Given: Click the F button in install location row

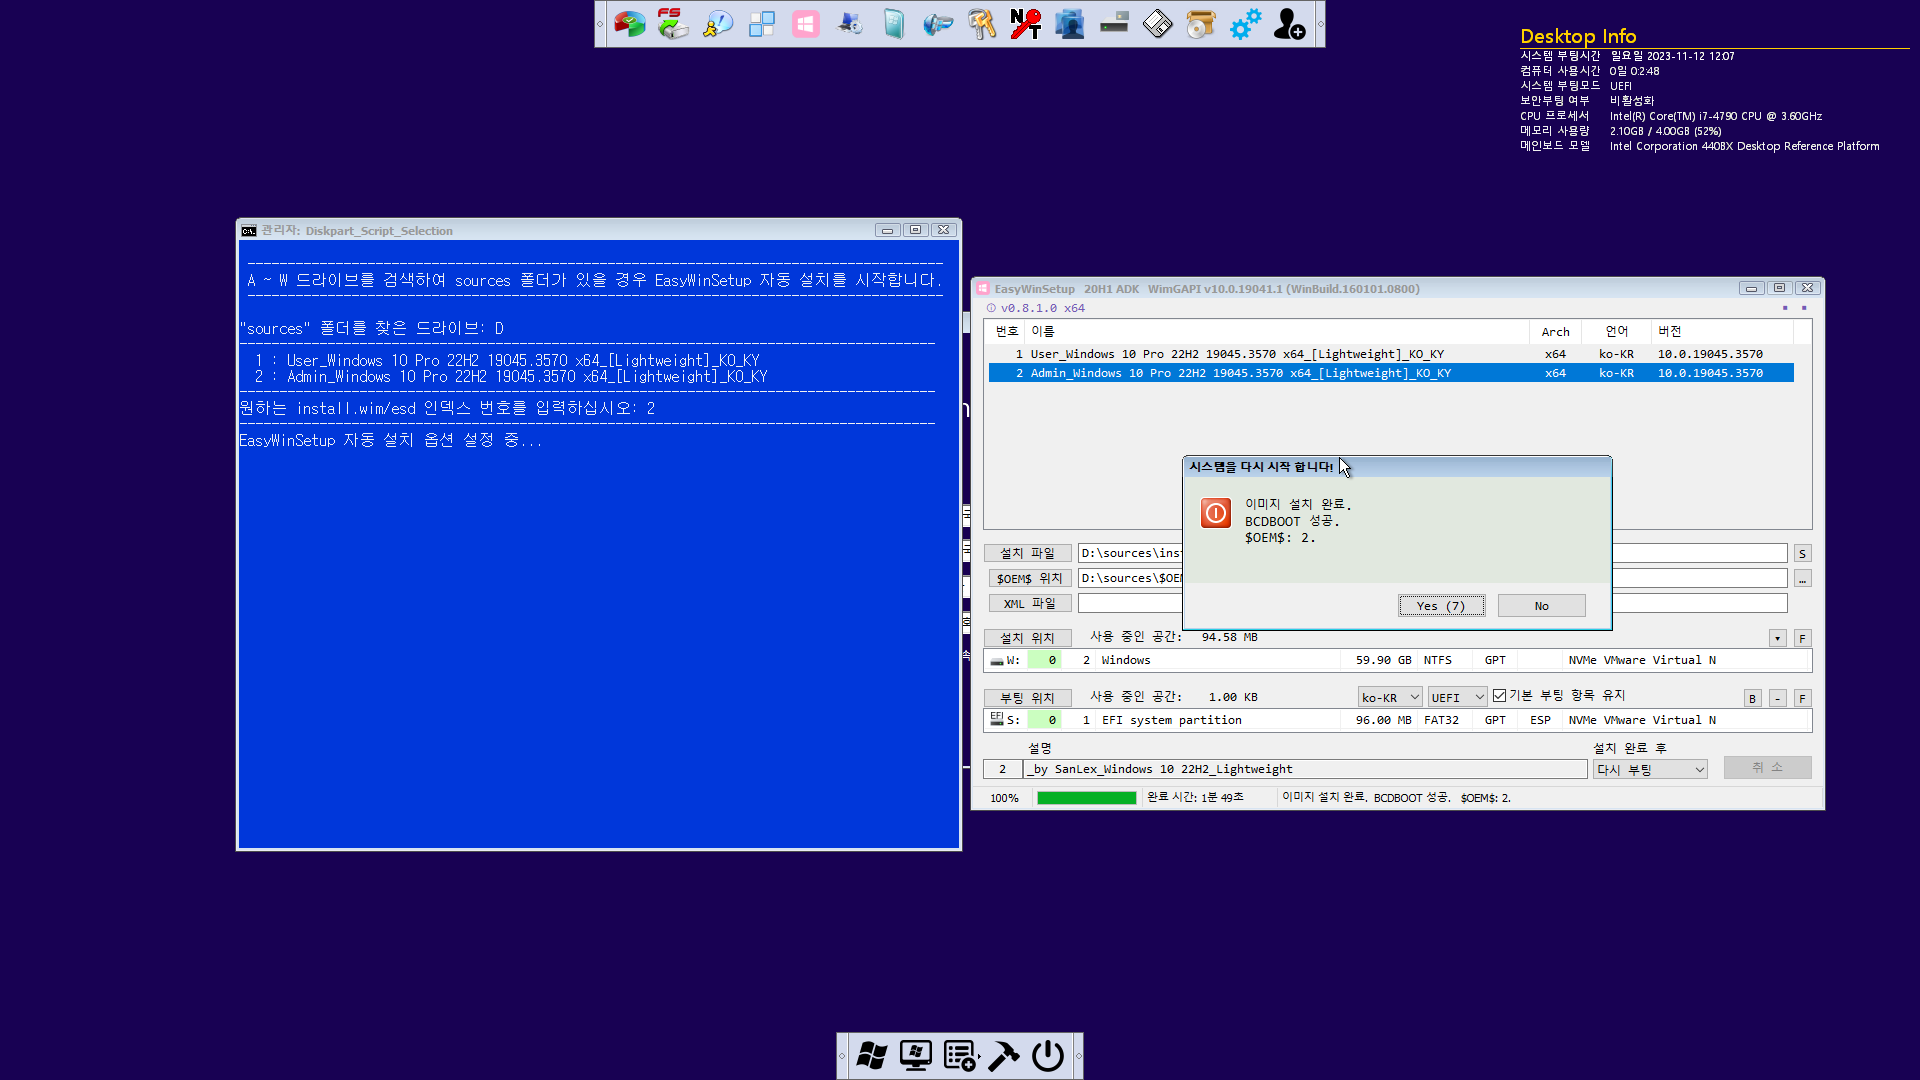Looking at the screenshot, I should click(x=1802, y=638).
